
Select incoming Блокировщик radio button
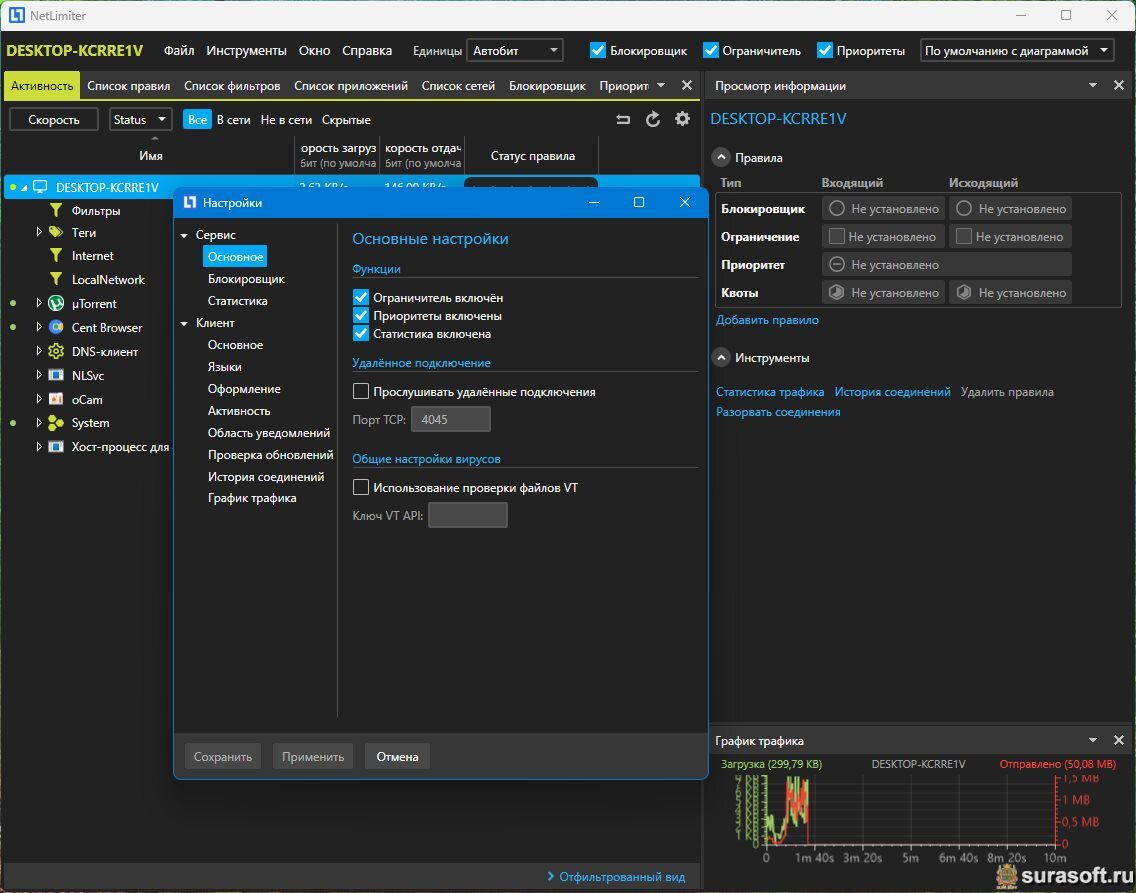(837, 209)
